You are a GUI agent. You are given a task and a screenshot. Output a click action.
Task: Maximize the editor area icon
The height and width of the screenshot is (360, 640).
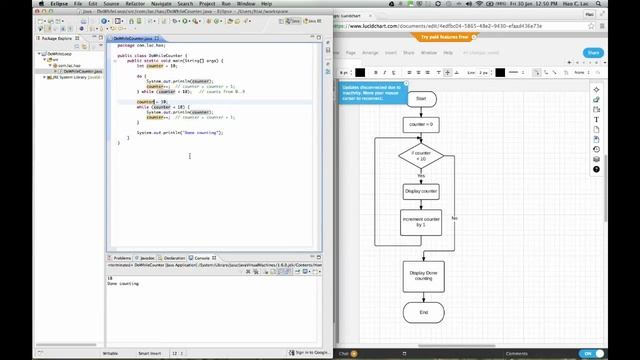point(319,37)
